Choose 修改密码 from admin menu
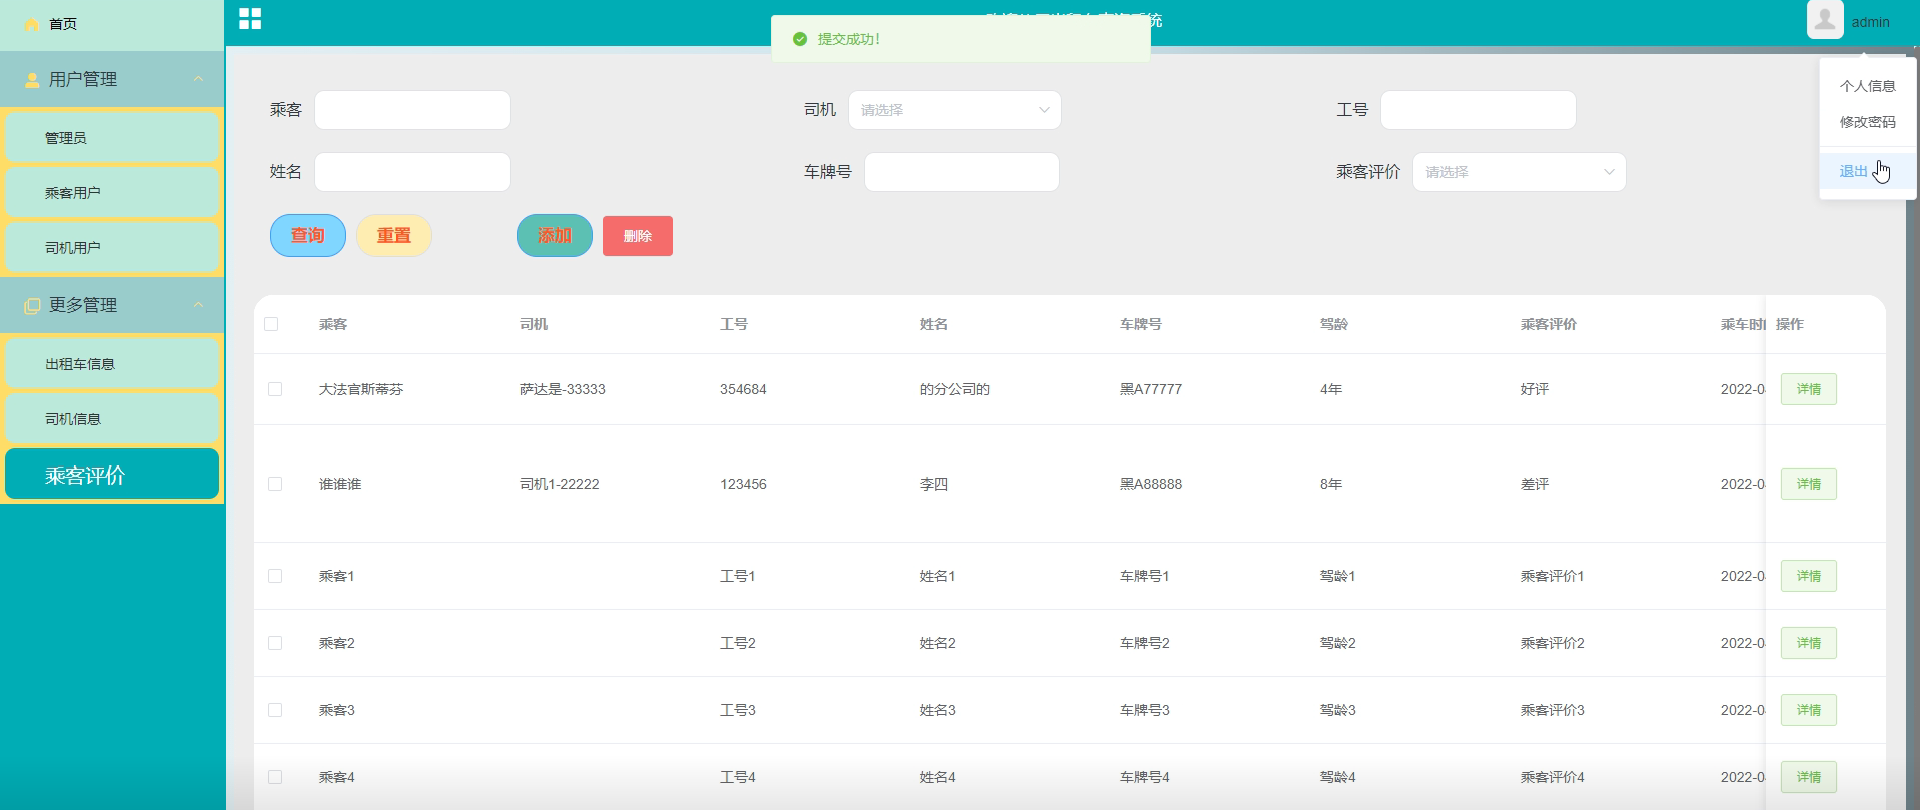The width and height of the screenshot is (1920, 810). point(1867,122)
